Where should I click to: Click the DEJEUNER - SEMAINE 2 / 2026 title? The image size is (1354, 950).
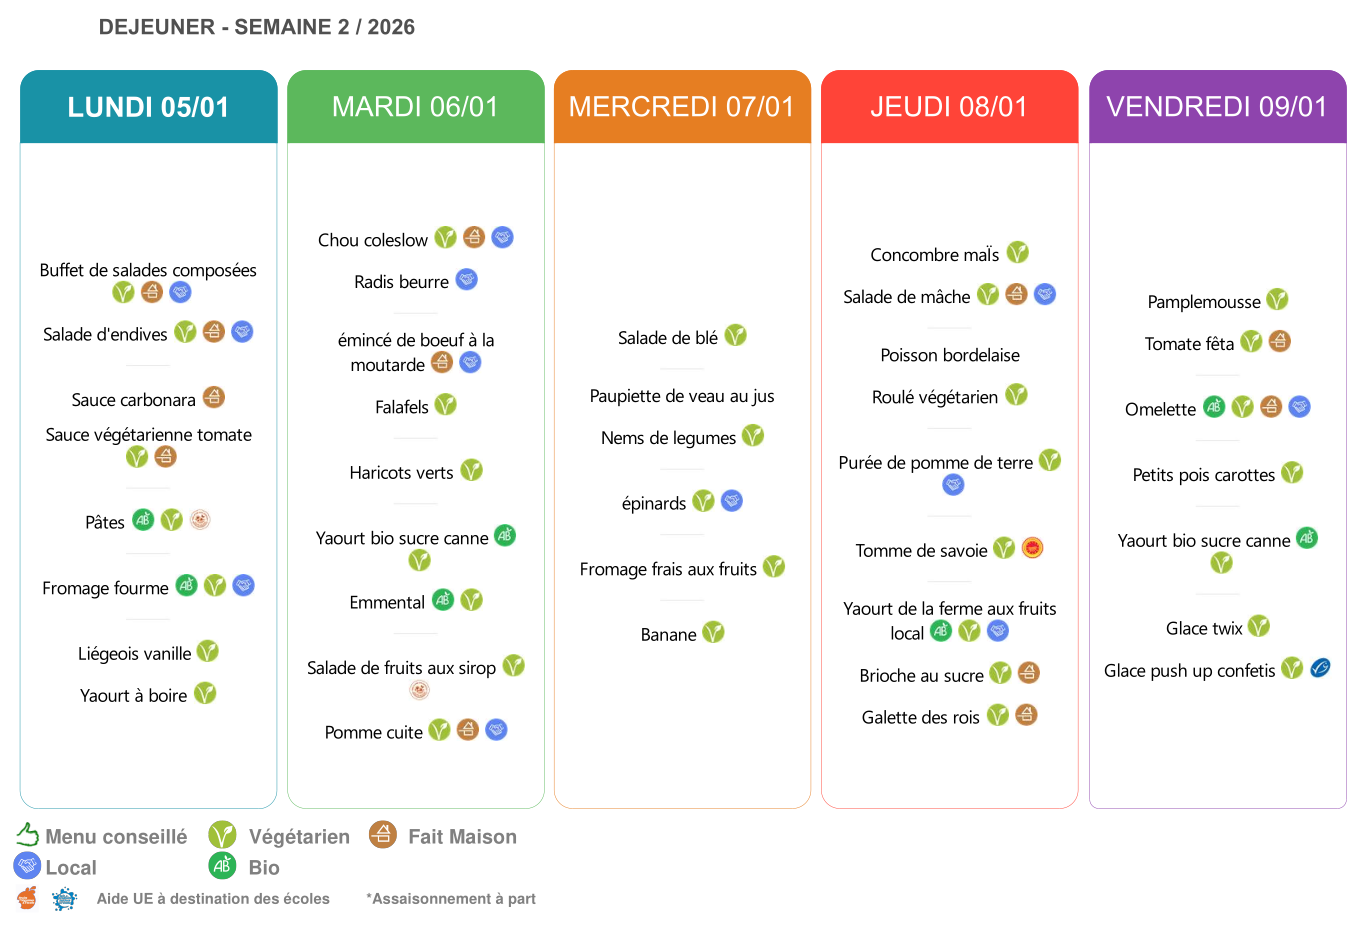[257, 27]
